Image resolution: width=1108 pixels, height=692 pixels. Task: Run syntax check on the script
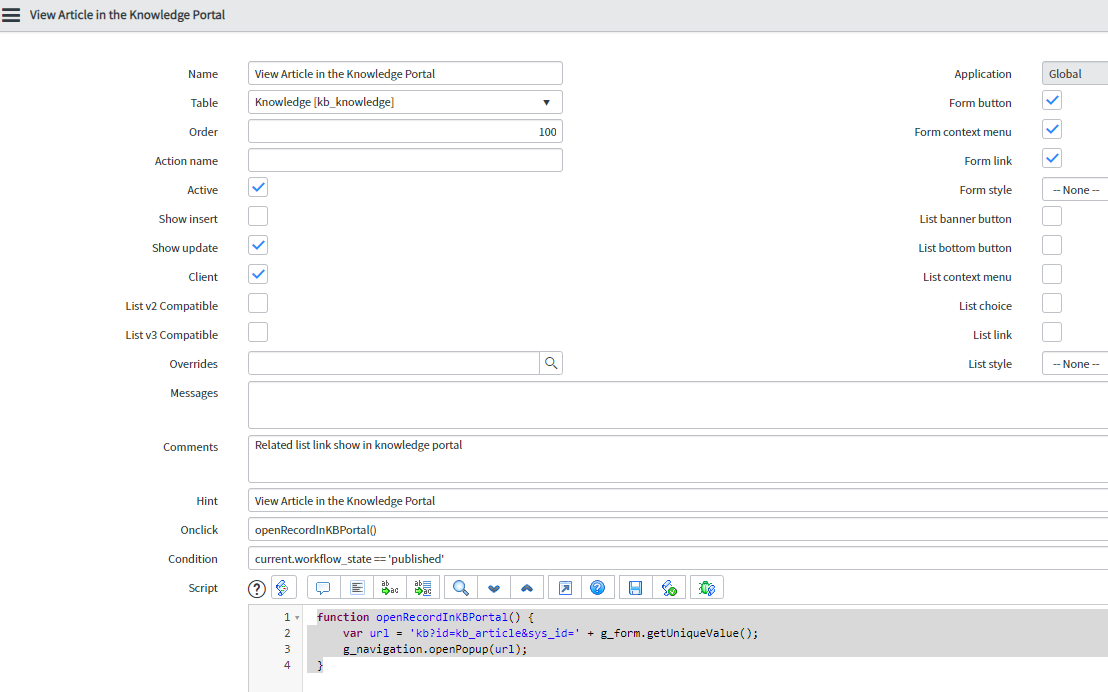[670, 587]
